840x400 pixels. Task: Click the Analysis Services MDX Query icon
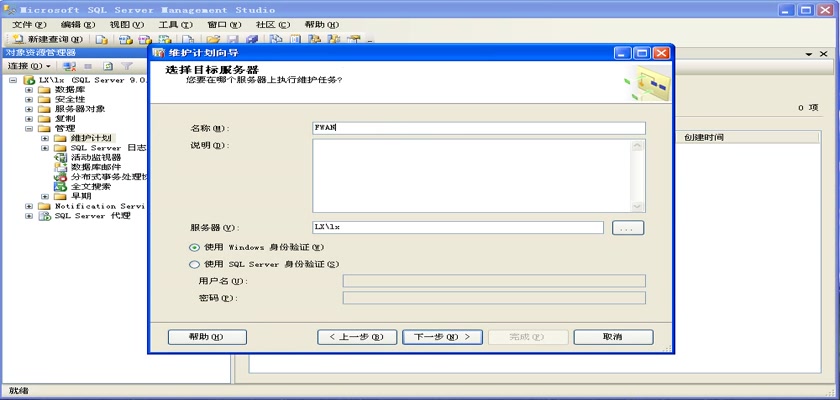click(125, 39)
